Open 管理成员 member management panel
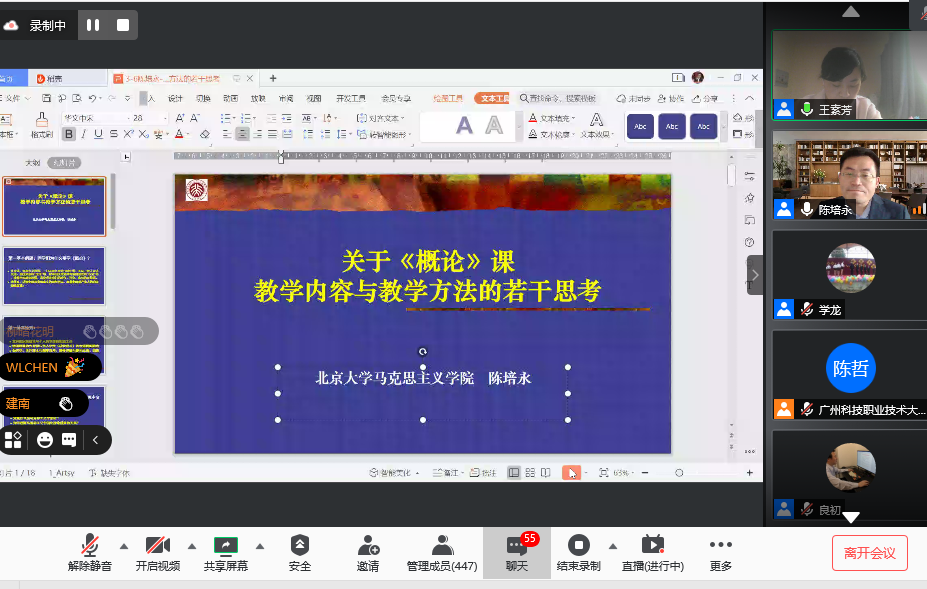Viewport: 927px width, 589px height. click(x=441, y=545)
